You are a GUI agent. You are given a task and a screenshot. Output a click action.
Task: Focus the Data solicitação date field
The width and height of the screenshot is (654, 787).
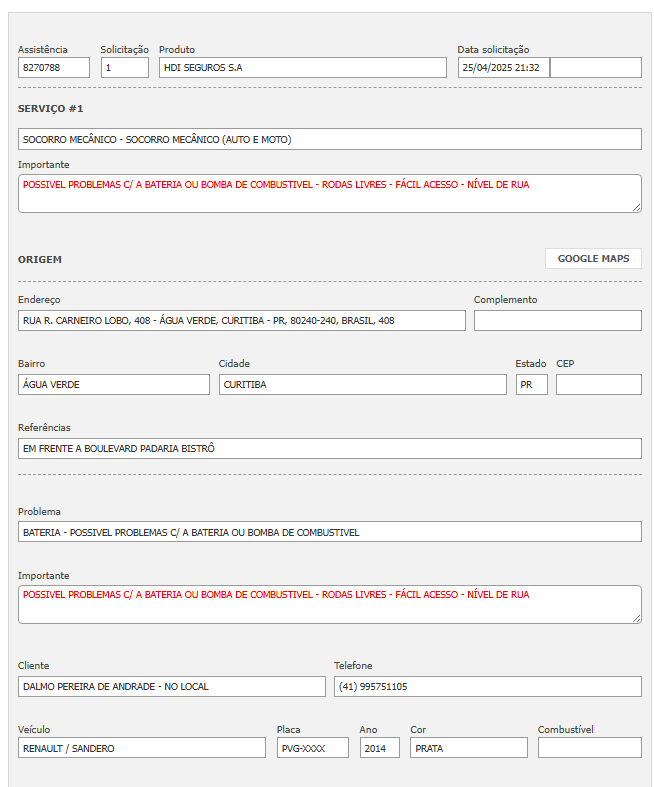pyautogui.click(x=503, y=68)
